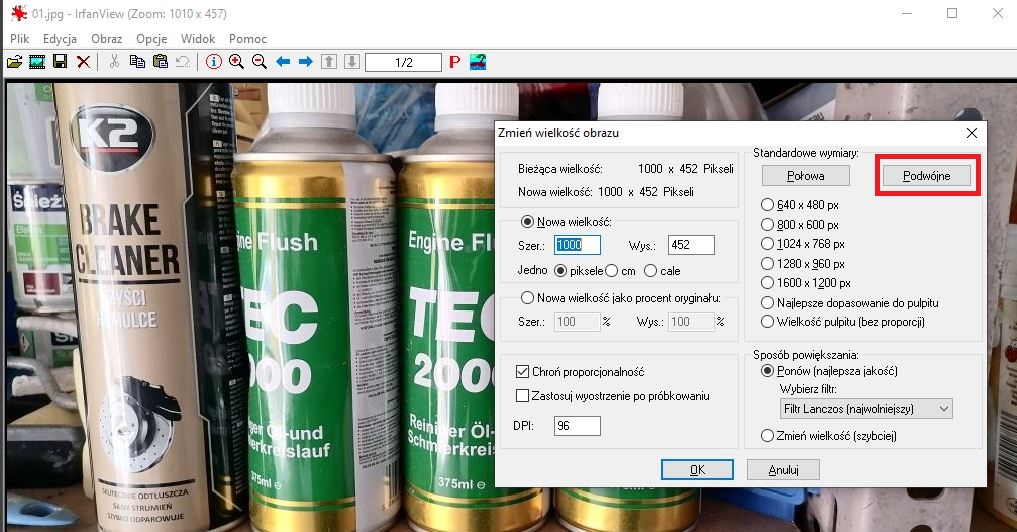
Task: Click the IrfanView About picture icon
Action: tap(478, 62)
